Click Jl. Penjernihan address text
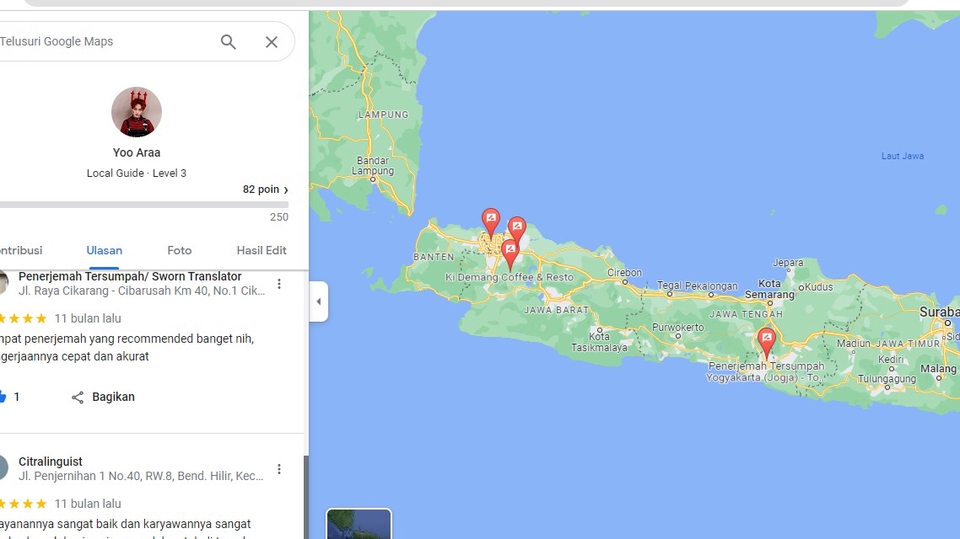Image resolution: width=960 pixels, height=539 pixels. pyautogui.click(x=141, y=476)
